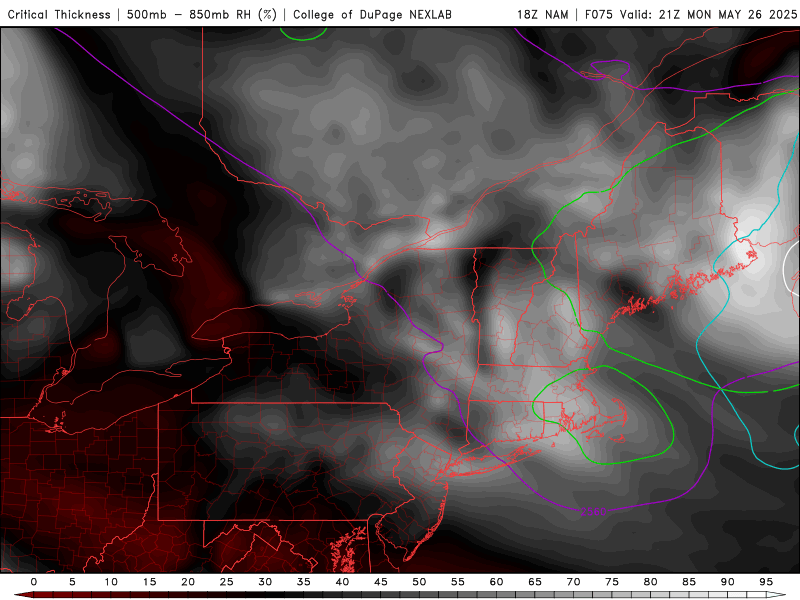Click the colorbar value '60'
This screenshot has width=800, height=600.
496,582
